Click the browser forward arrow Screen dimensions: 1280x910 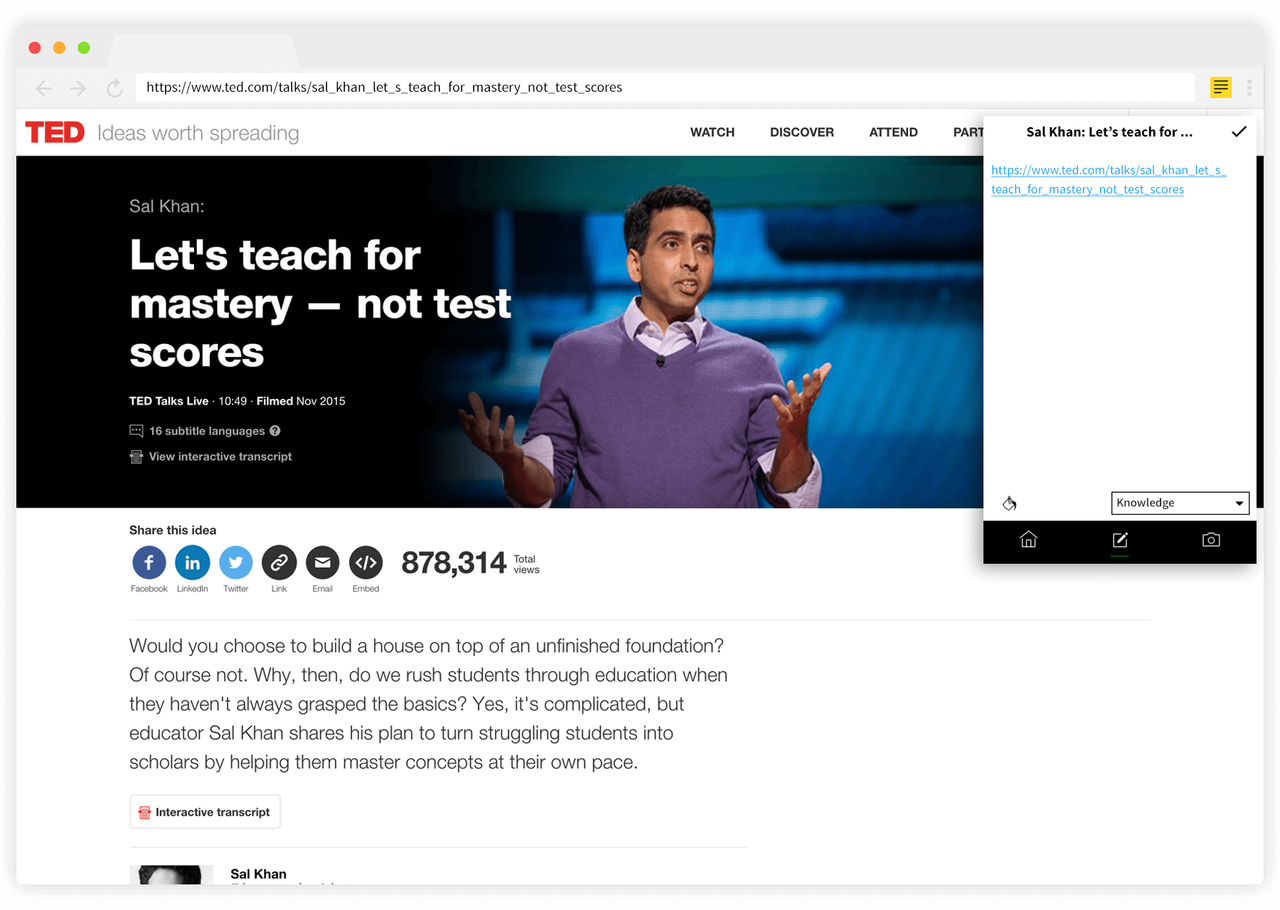coord(78,88)
